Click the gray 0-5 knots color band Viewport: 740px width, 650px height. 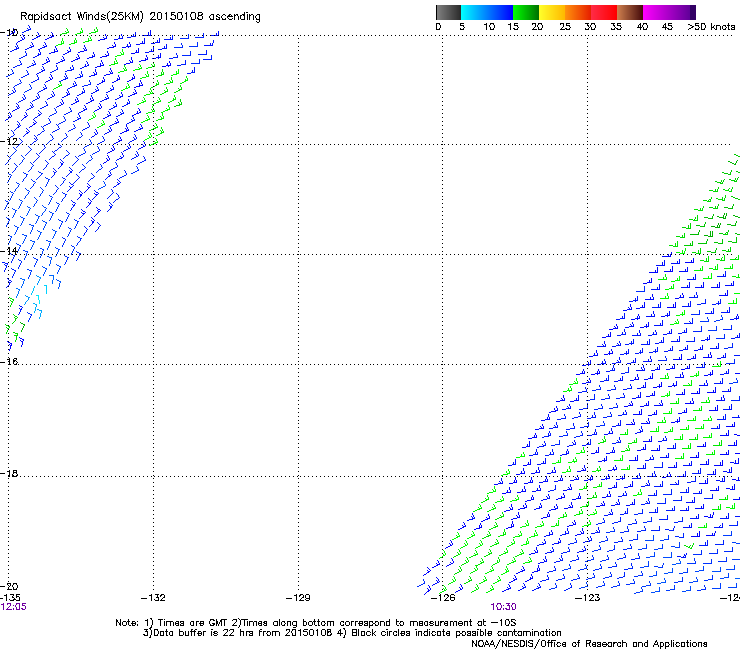448,12
